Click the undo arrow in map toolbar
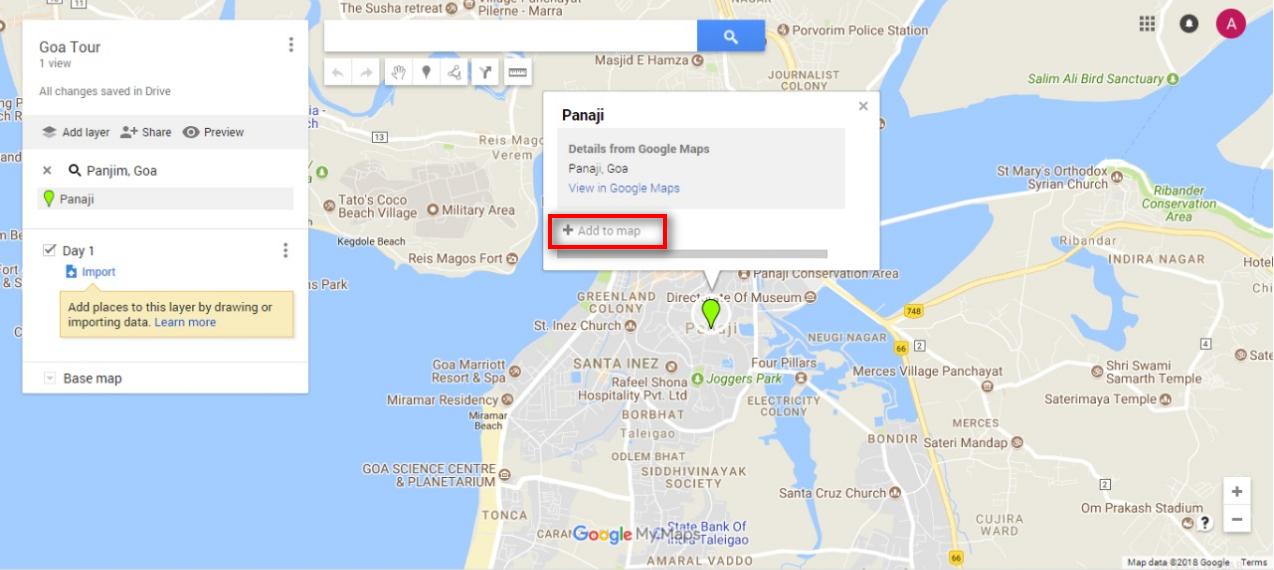Viewport: 1274px width, 570px height. point(338,72)
